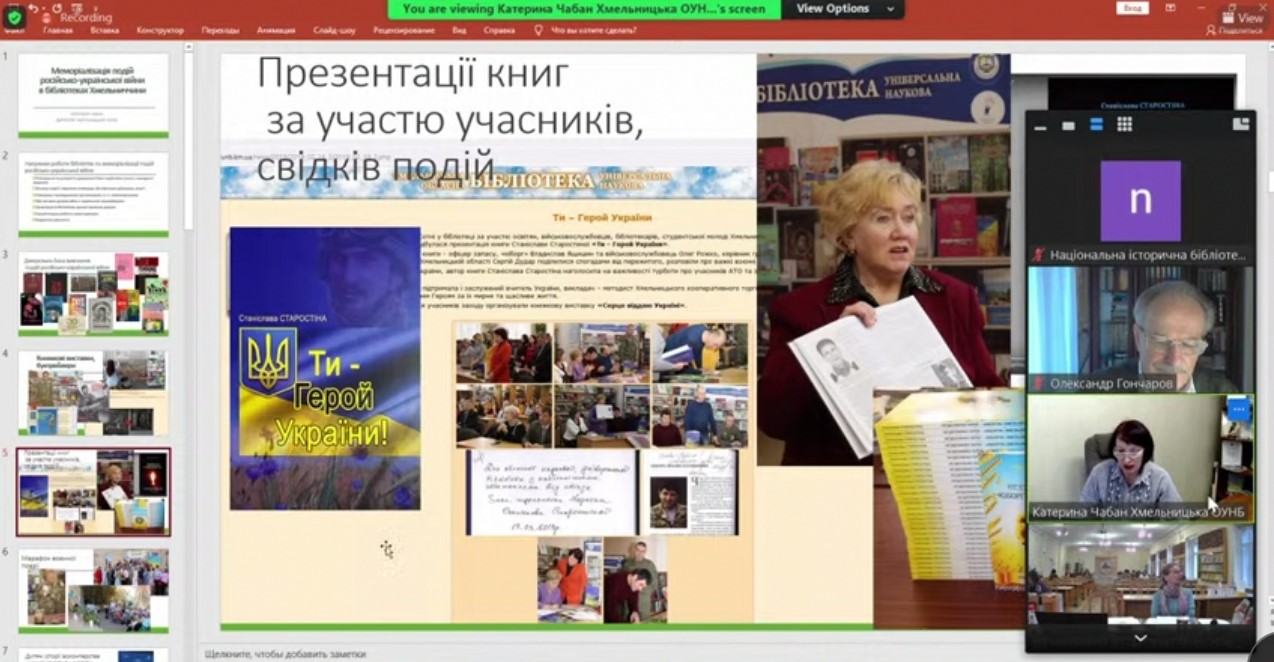Click the exit-floating-panel icon in Zoom panel

1241,124
